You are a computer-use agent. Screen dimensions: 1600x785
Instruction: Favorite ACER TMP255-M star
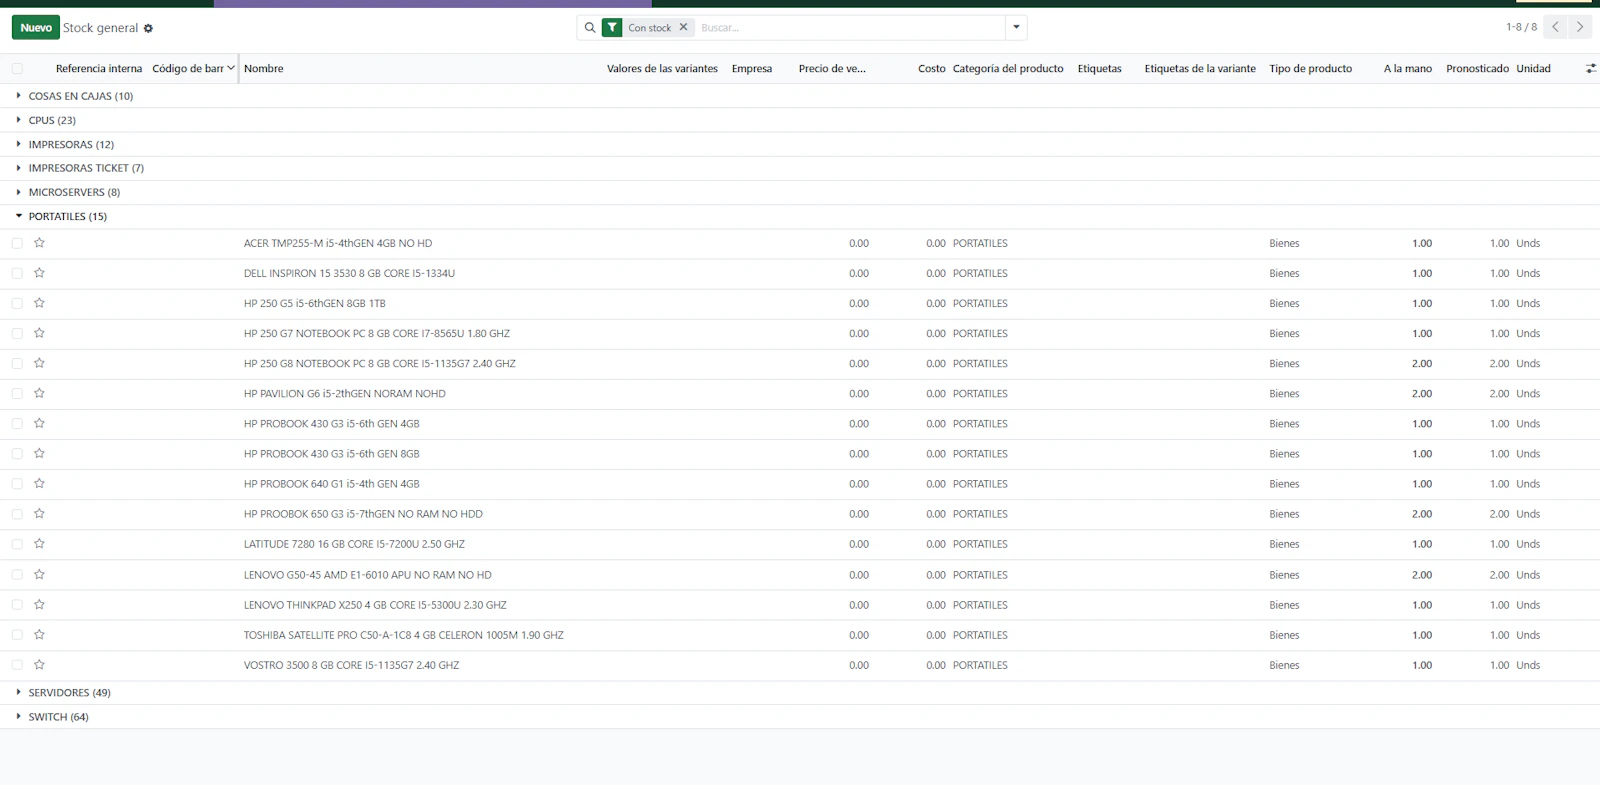40,243
